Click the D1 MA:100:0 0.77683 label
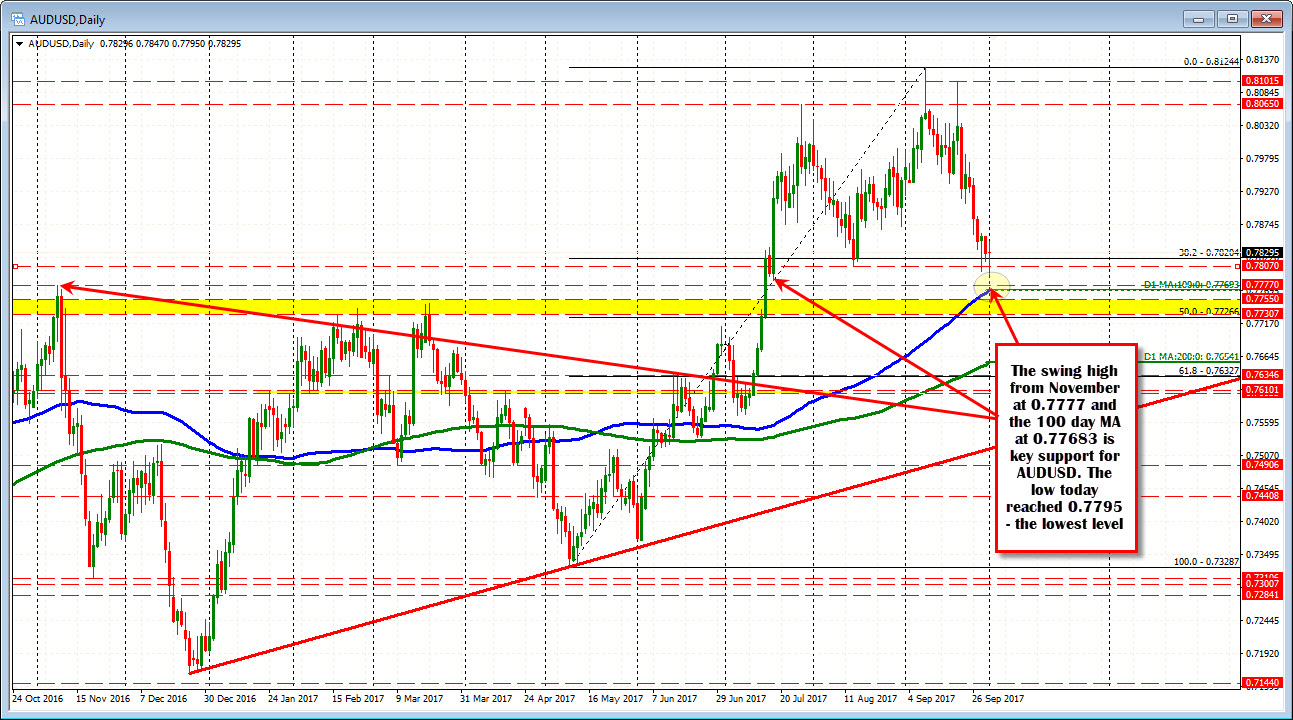Viewport: 1293px width, 720px height. point(1192,285)
